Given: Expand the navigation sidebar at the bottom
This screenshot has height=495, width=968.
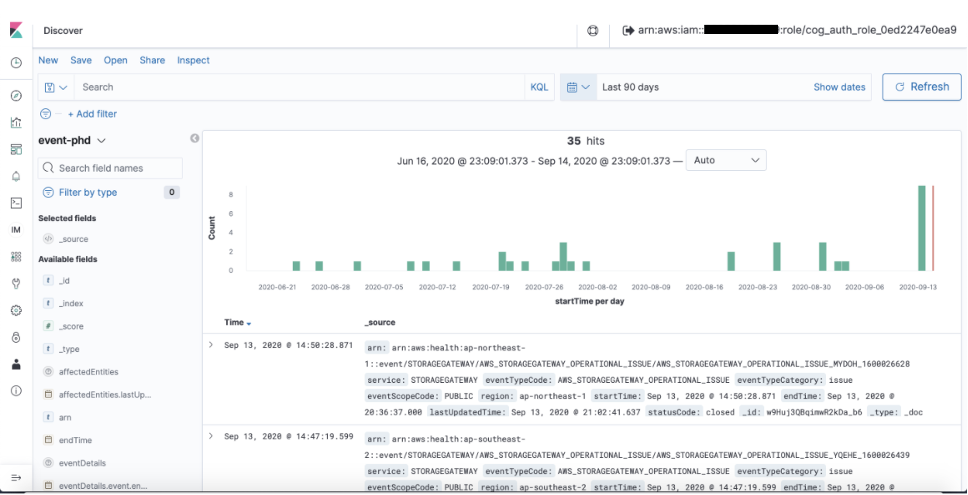Looking at the screenshot, I should [x=16, y=478].
